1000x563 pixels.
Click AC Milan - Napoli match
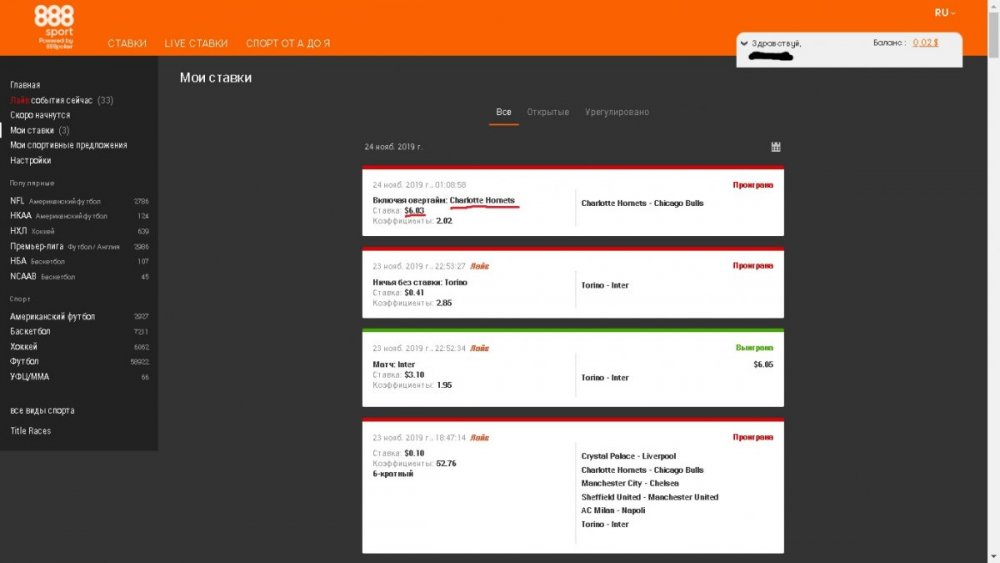click(x=613, y=510)
